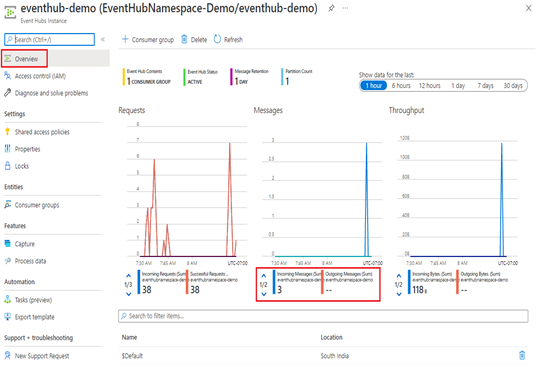Click the Search to filter items field
The image size is (536, 370).
coord(323,316)
